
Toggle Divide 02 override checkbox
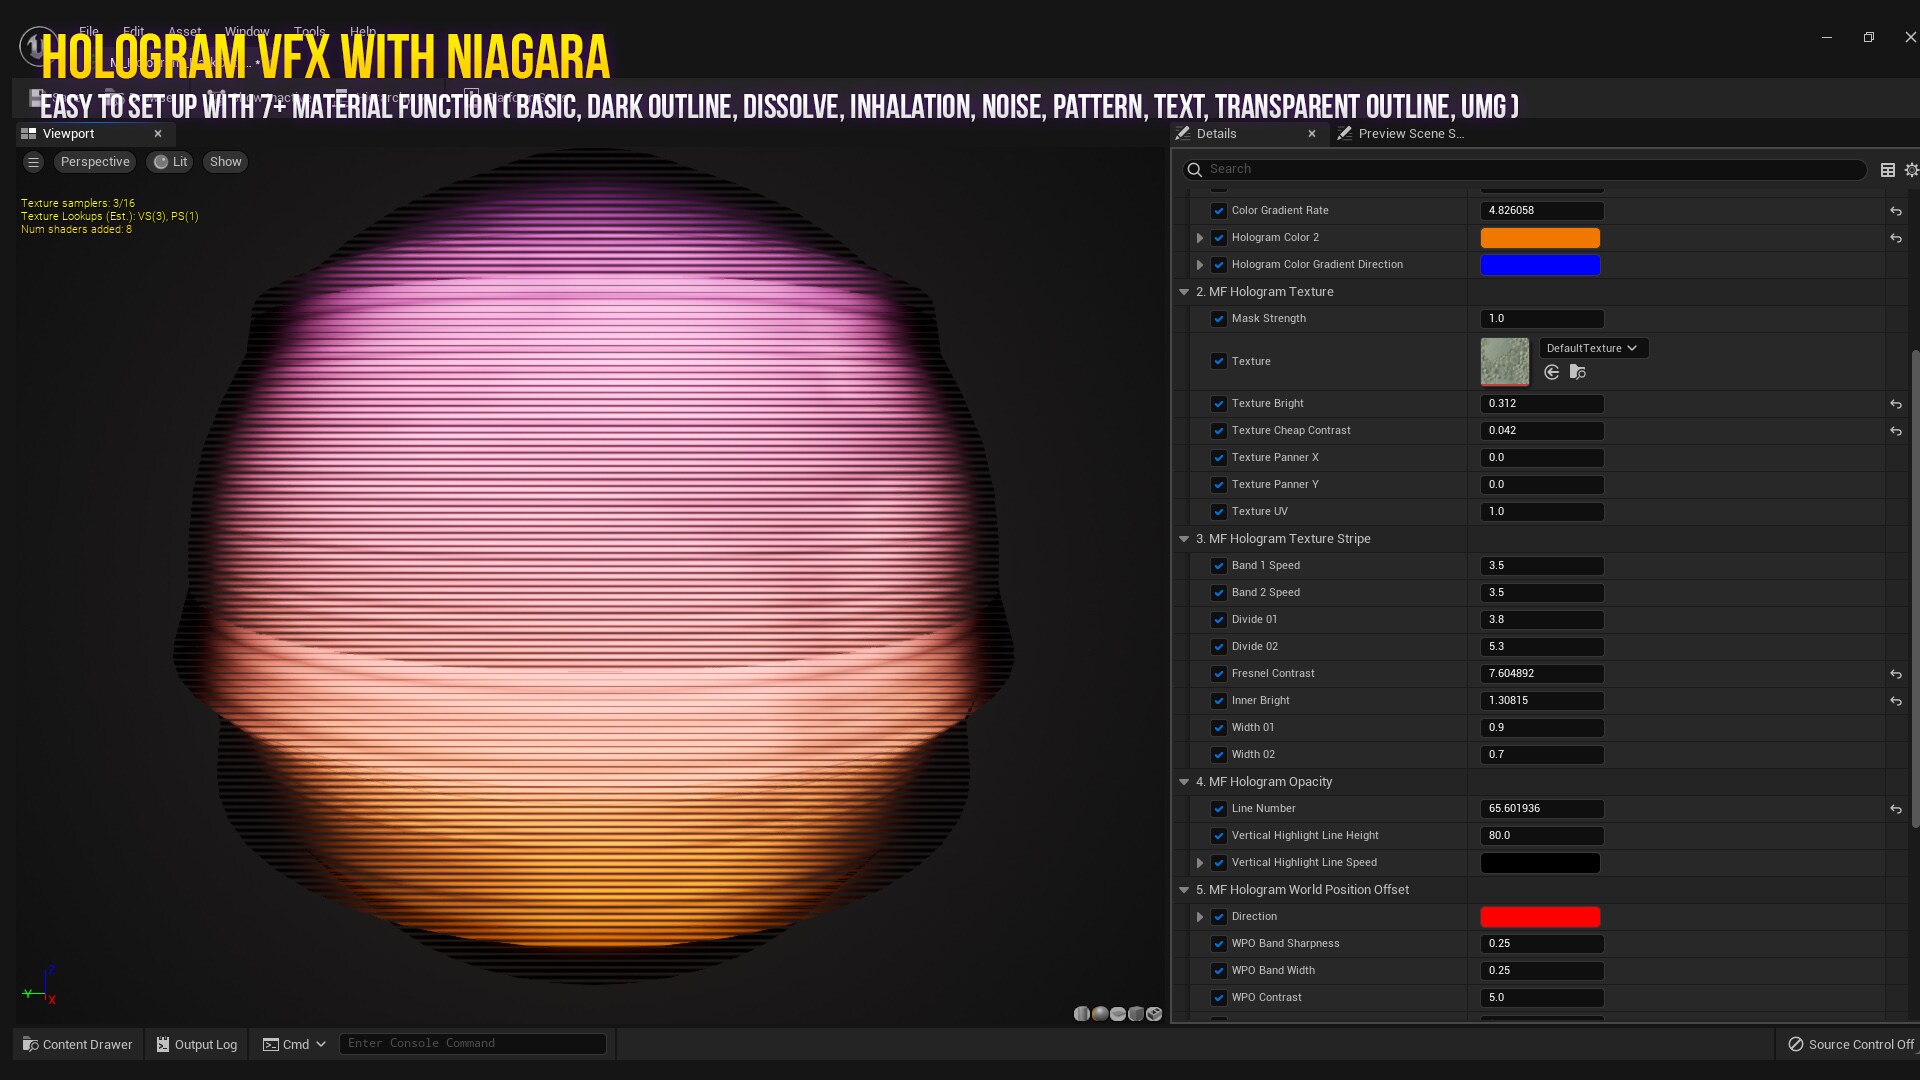(x=1218, y=647)
